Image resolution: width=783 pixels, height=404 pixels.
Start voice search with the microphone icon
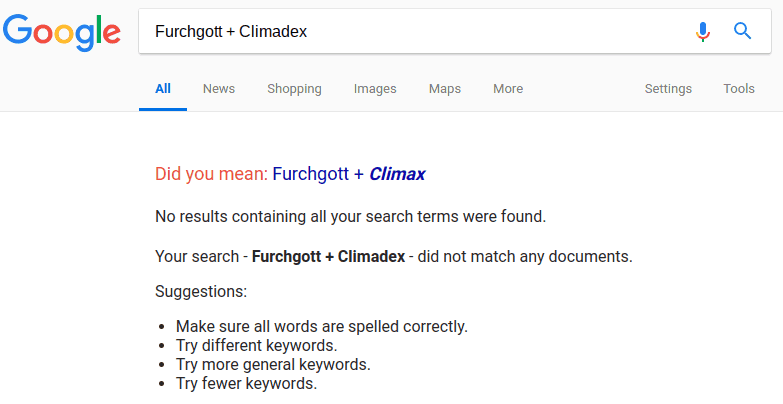(703, 31)
